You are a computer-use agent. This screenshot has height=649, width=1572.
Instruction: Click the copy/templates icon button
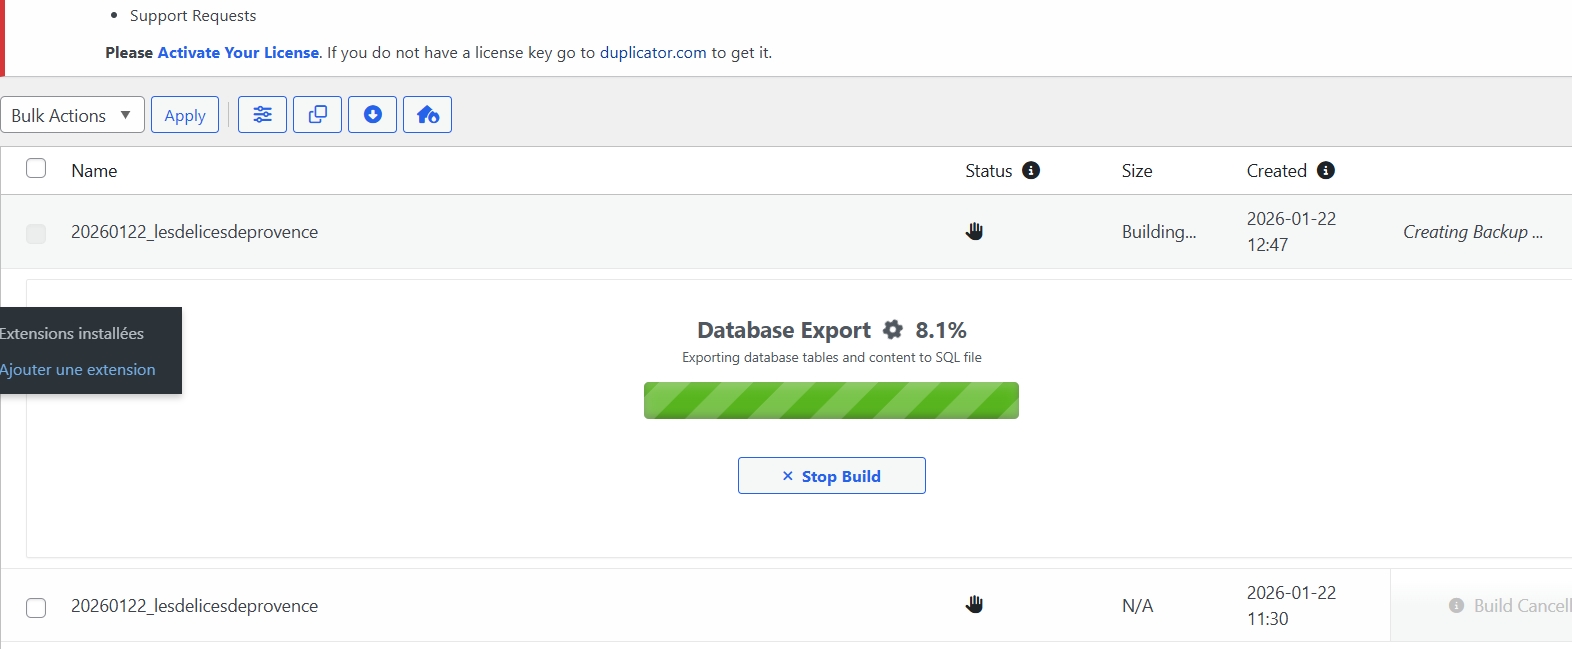[x=317, y=115]
